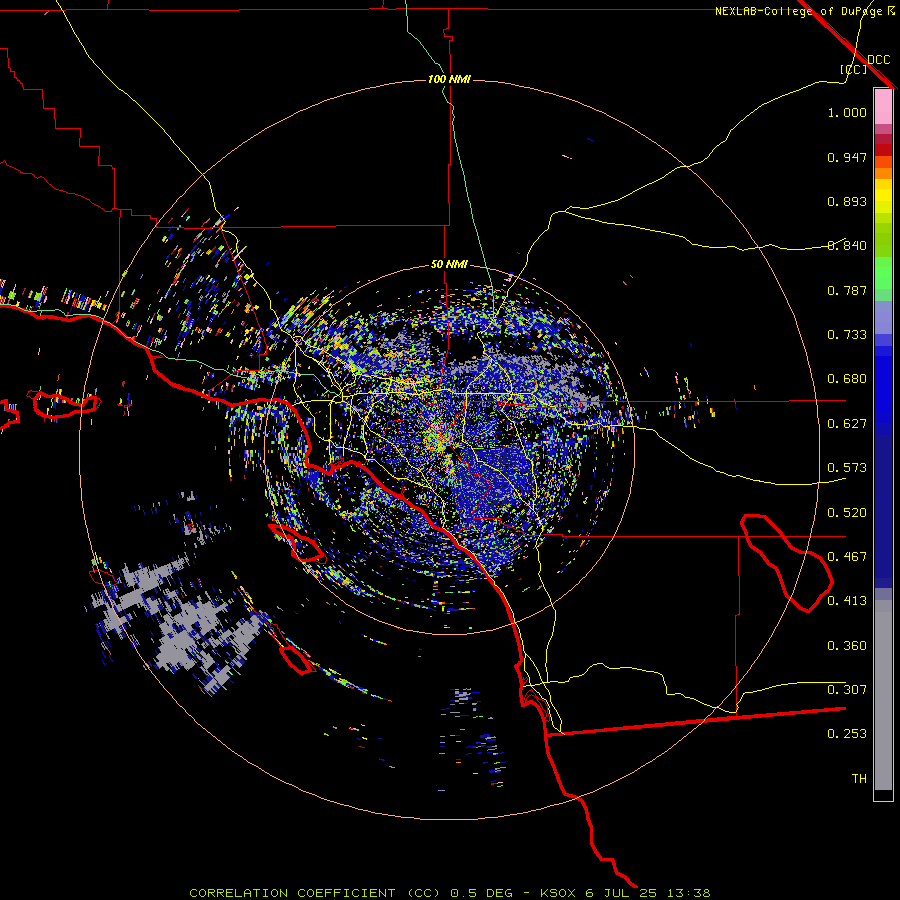Click the 0.947 scale value
The width and height of the screenshot is (900, 900).
click(x=847, y=157)
